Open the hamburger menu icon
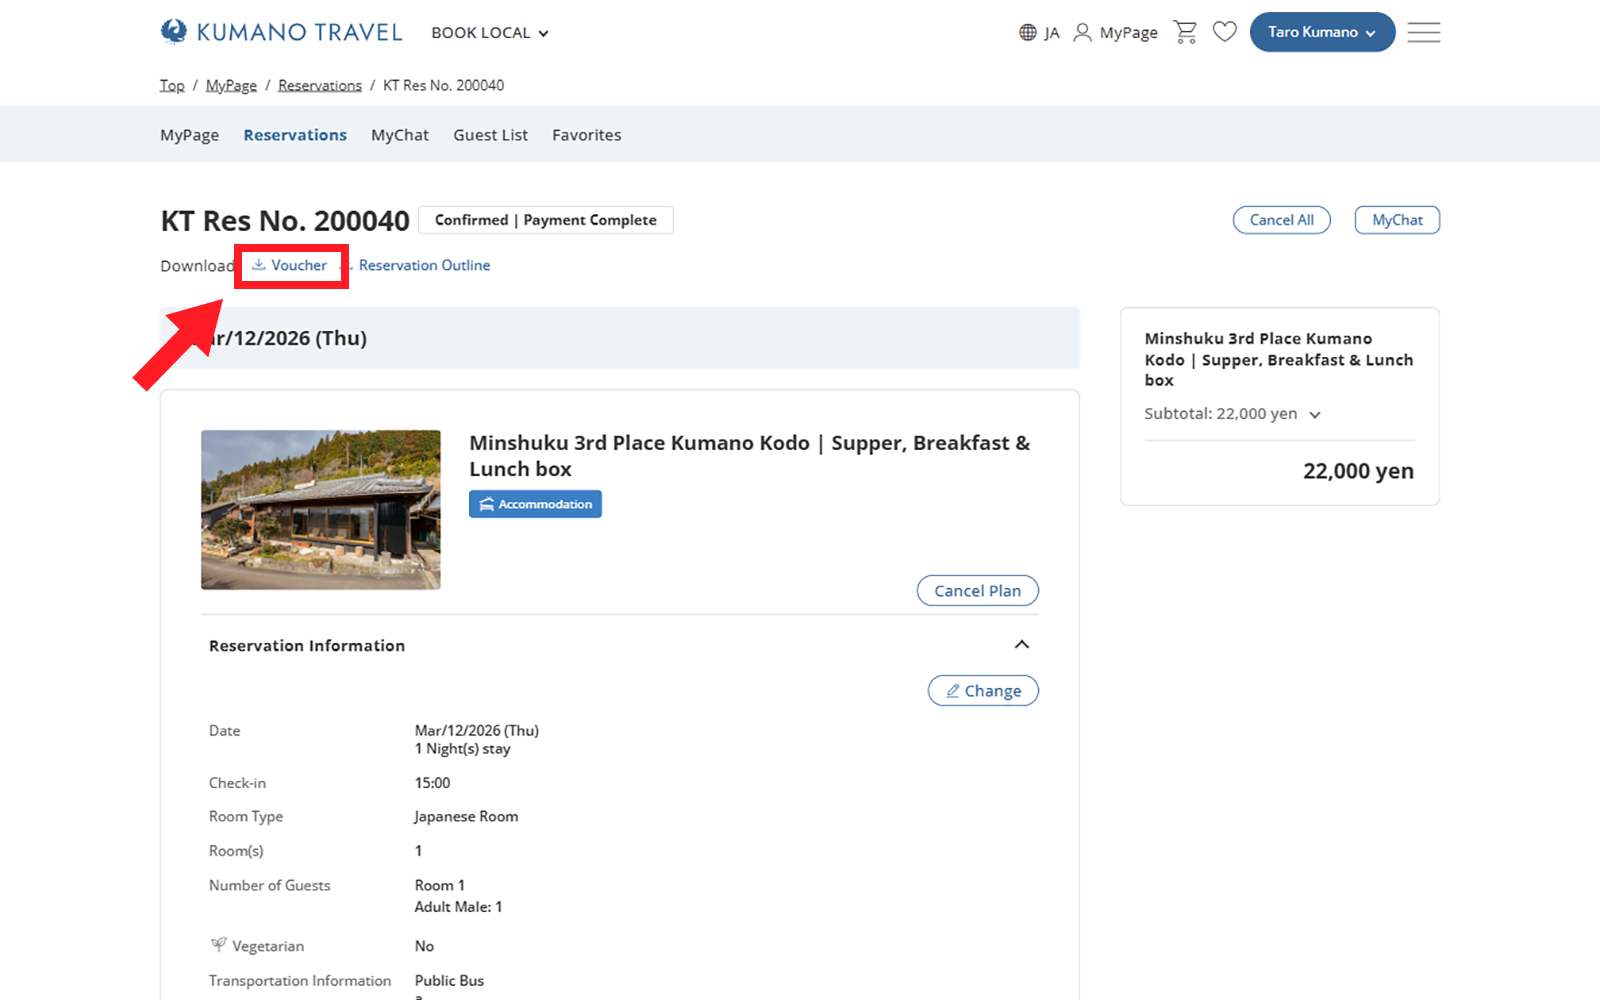This screenshot has width=1600, height=1000. pyautogui.click(x=1423, y=32)
